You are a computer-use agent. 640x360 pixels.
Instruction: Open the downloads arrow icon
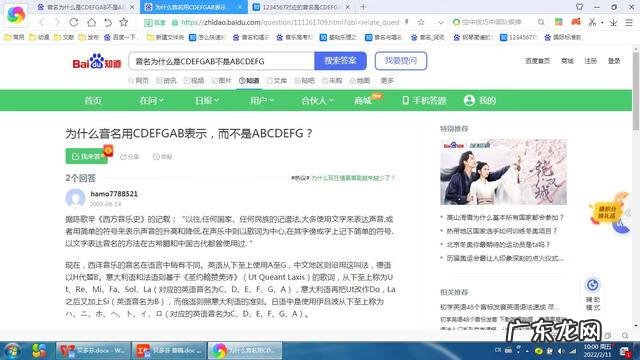tap(613, 22)
